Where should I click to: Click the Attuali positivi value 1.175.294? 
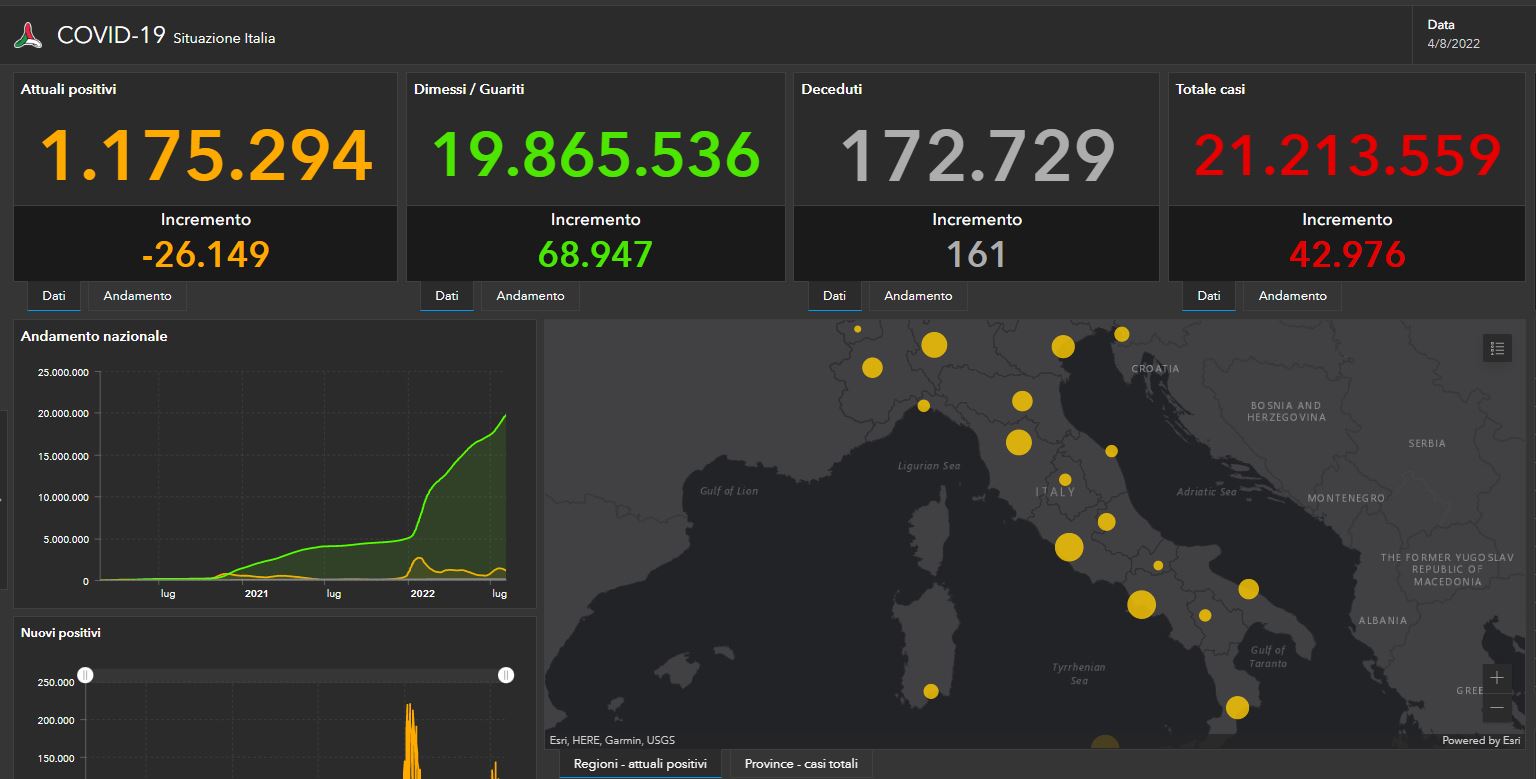coord(206,156)
